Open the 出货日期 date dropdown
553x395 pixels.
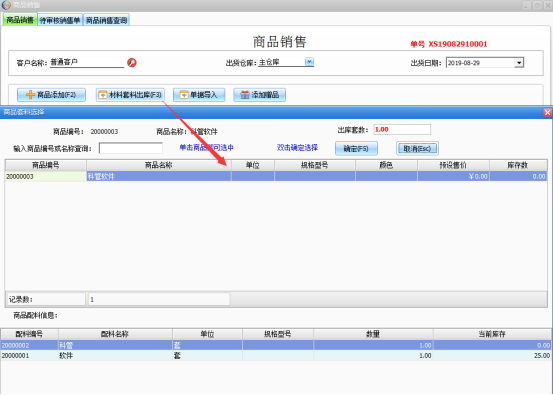(519, 63)
